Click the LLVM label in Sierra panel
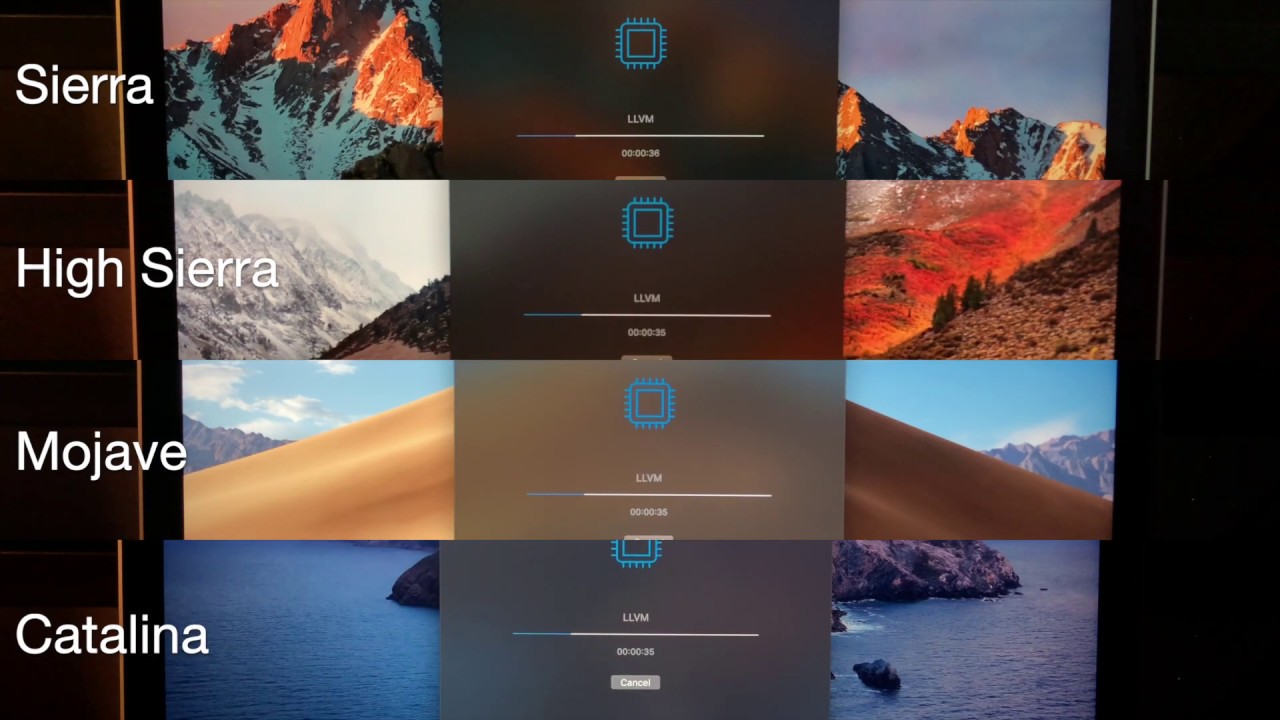This screenshot has height=720, width=1280. [640, 119]
